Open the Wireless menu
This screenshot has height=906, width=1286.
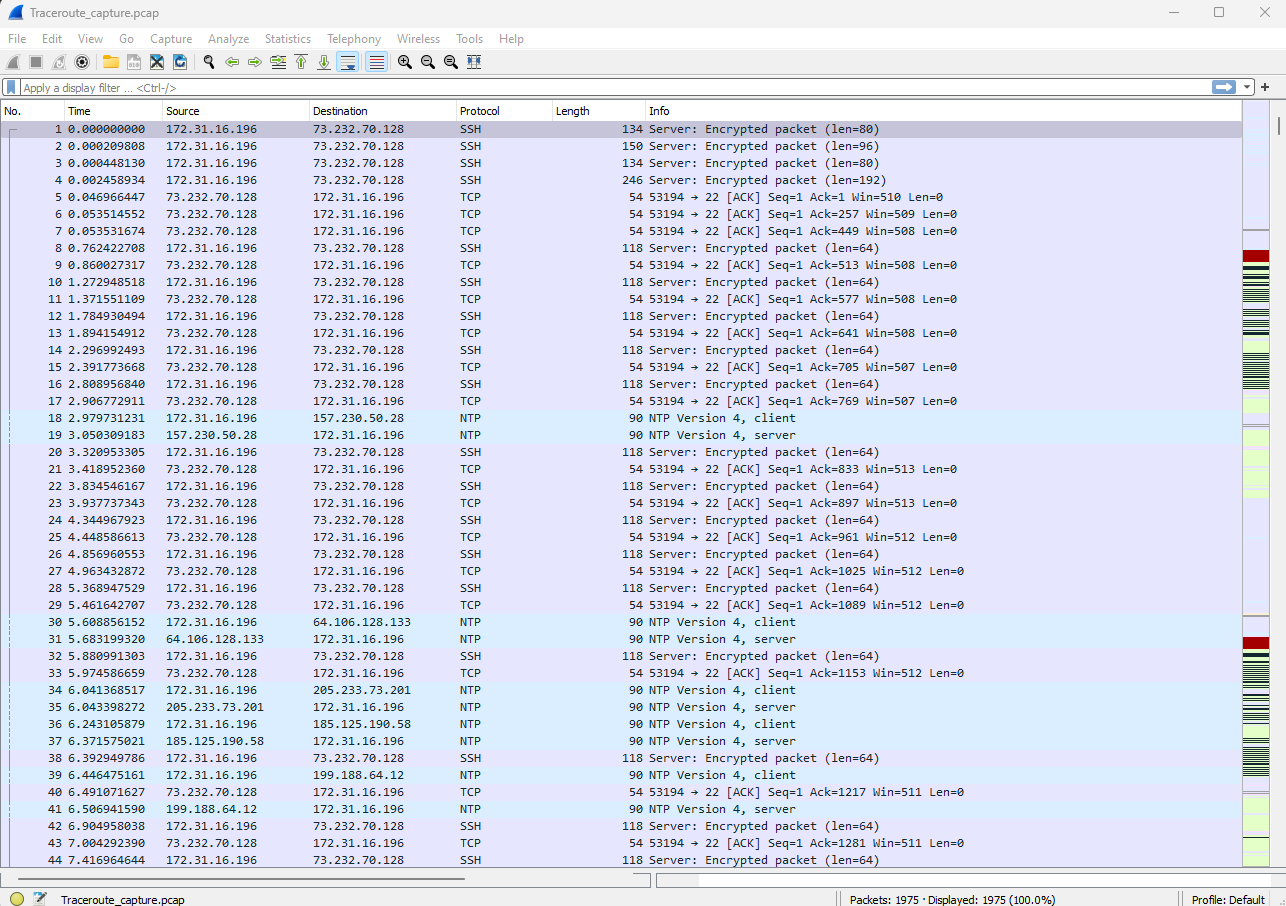[x=418, y=39]
